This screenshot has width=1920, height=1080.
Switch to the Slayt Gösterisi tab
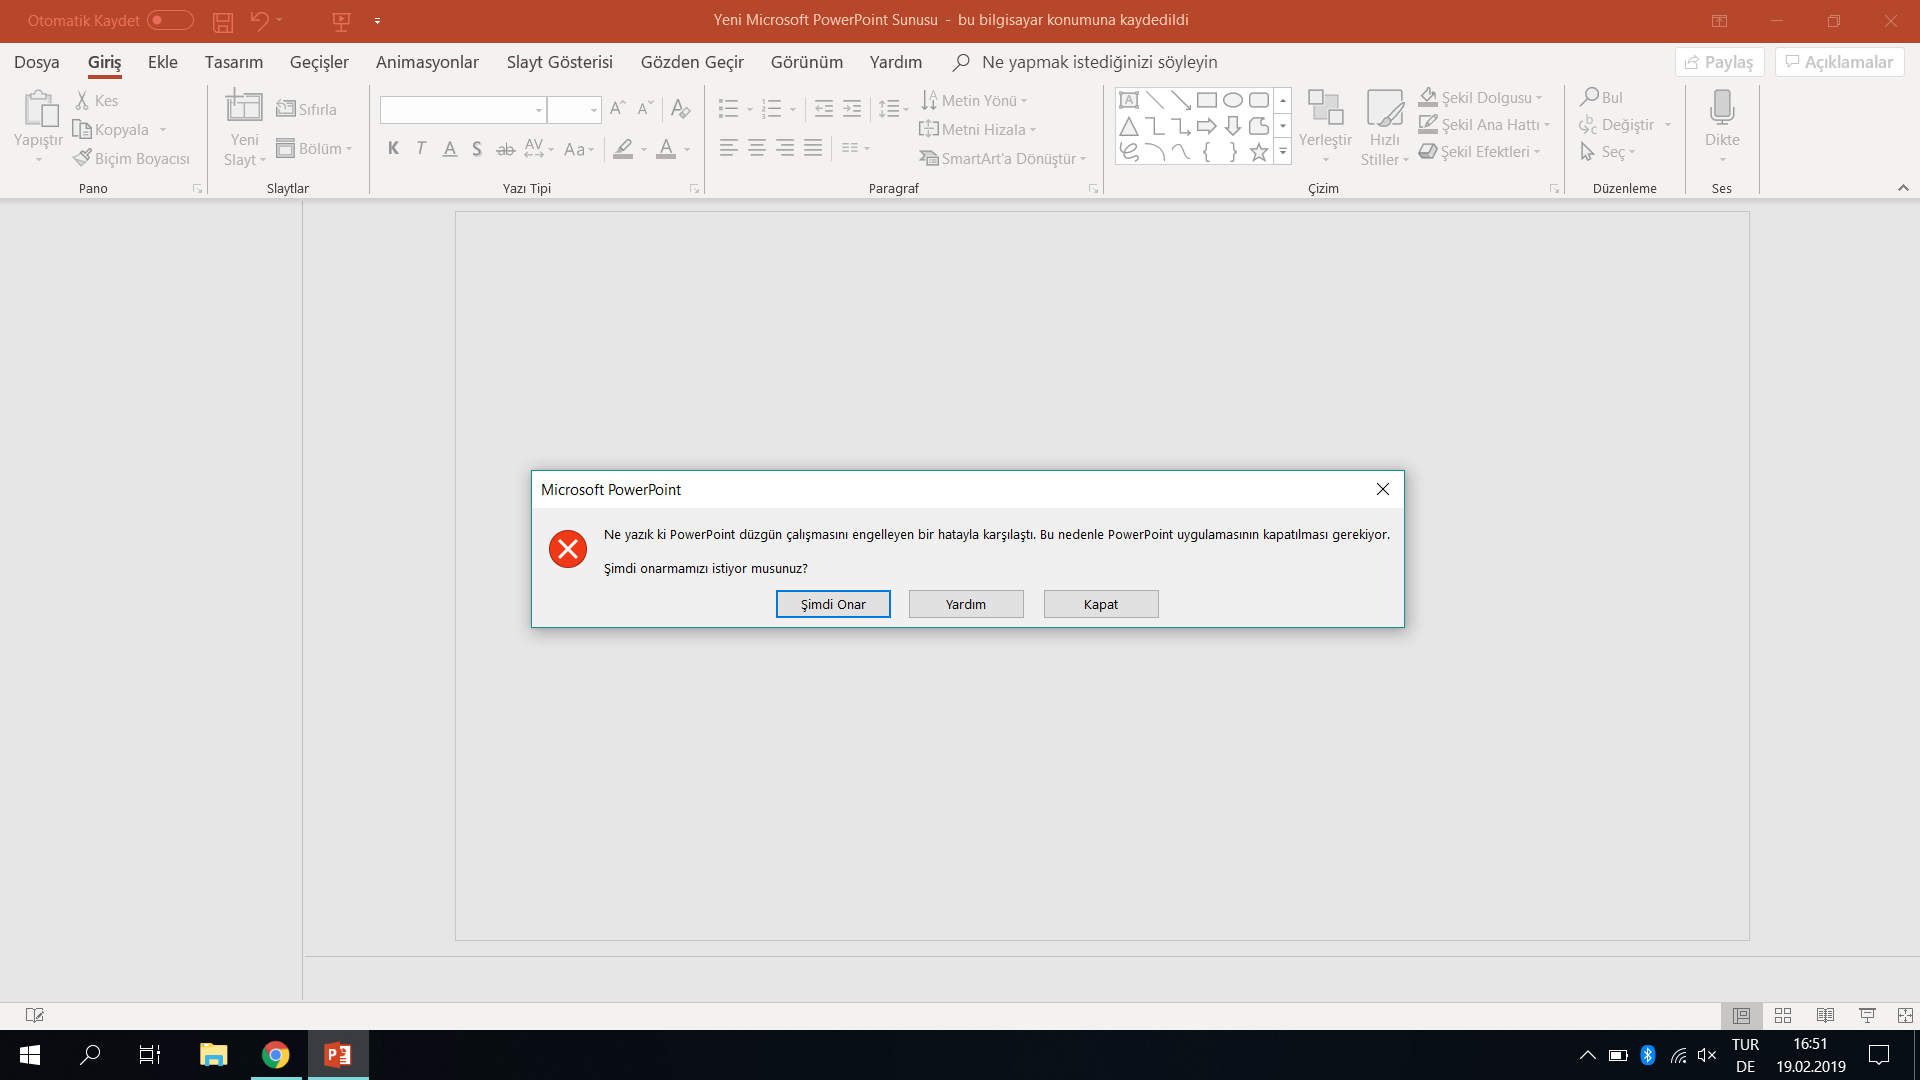point(560,62)
